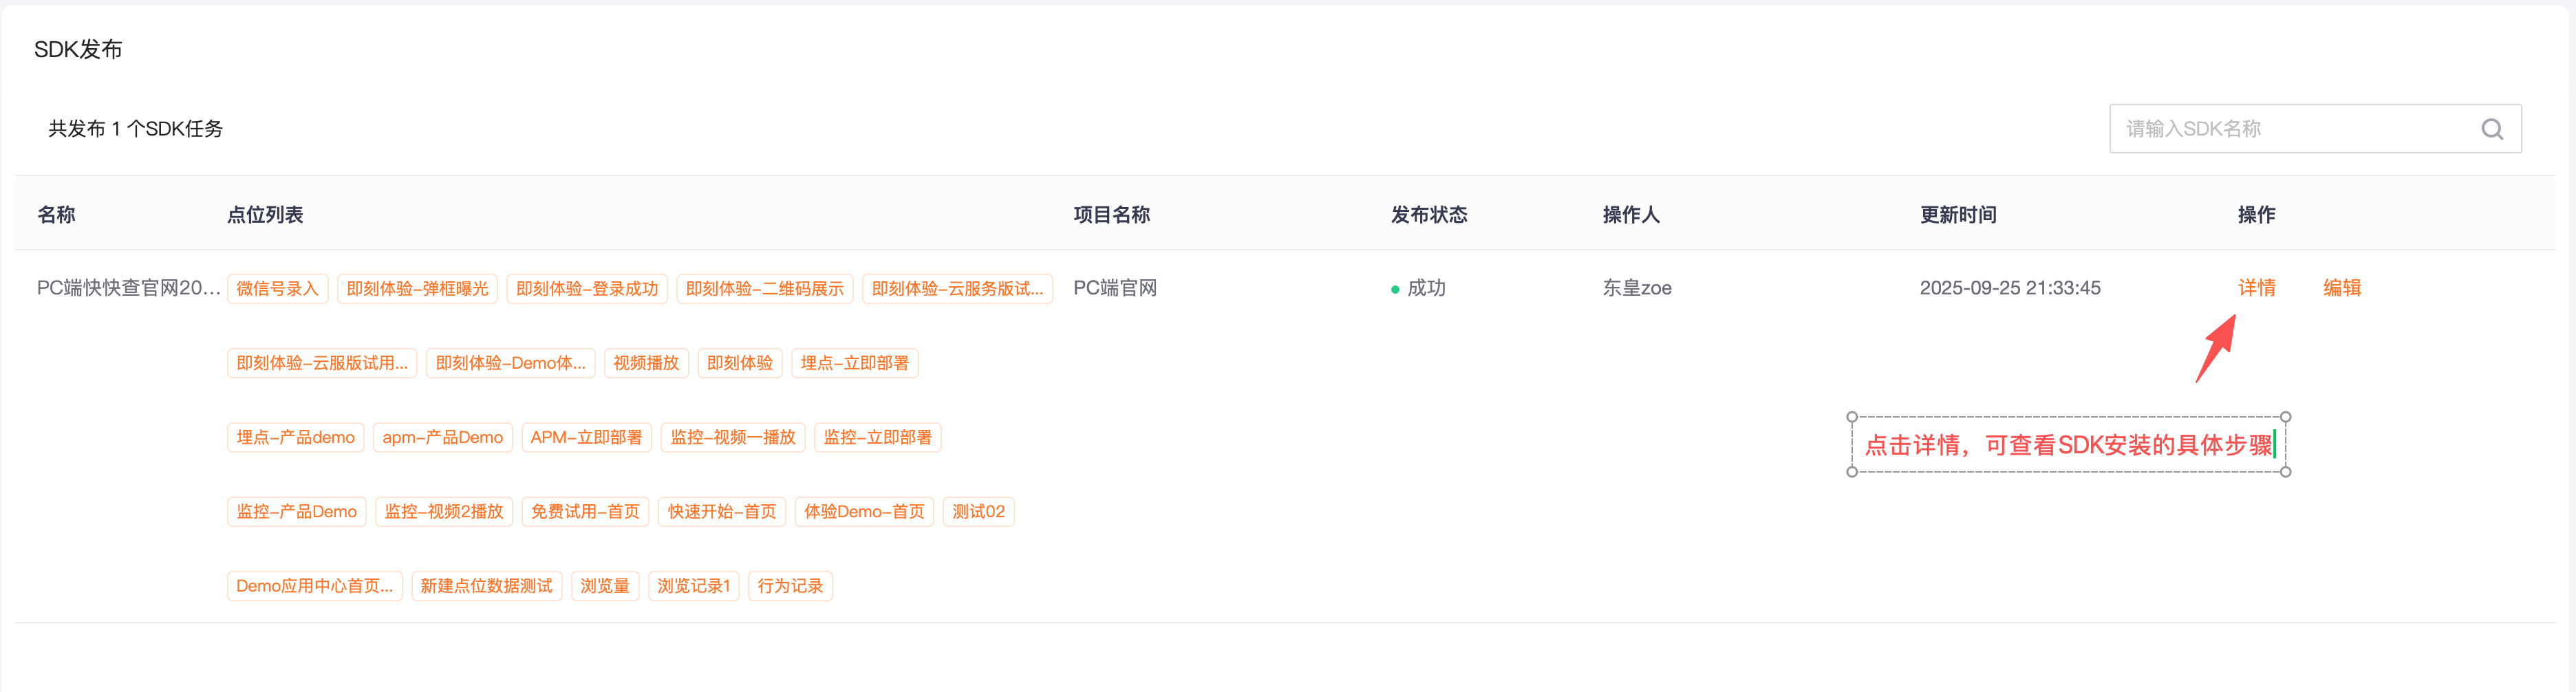Select the 行为记录 tag
Screen dimensions: 2576x692
790,586
